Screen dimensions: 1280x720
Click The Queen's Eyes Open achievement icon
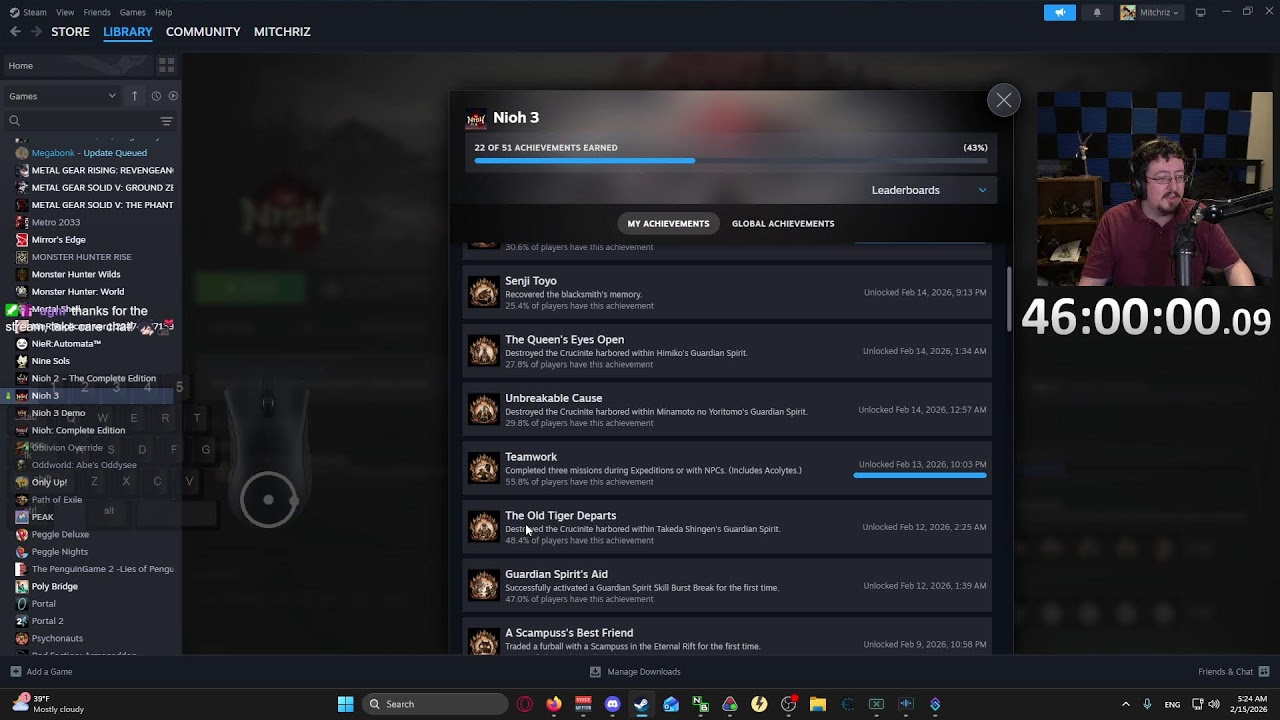click(x=483, y=351)
